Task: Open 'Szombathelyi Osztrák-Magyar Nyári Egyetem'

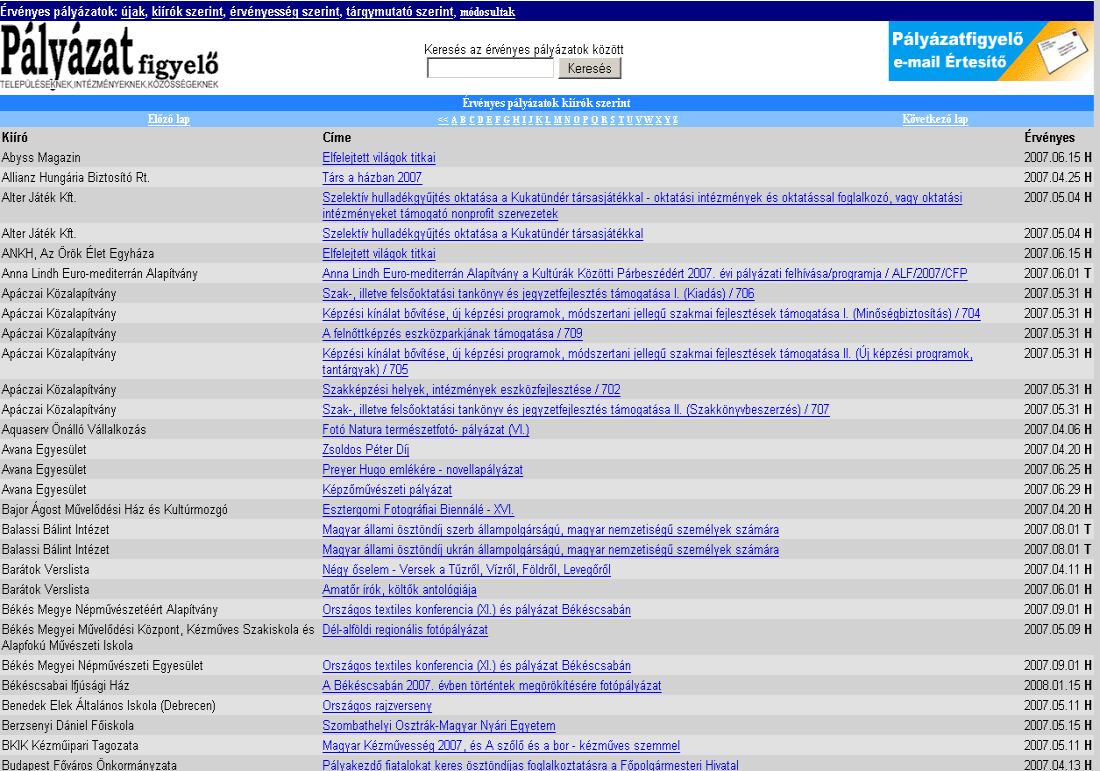Action: pyautogui.click(x=438, y=725)
